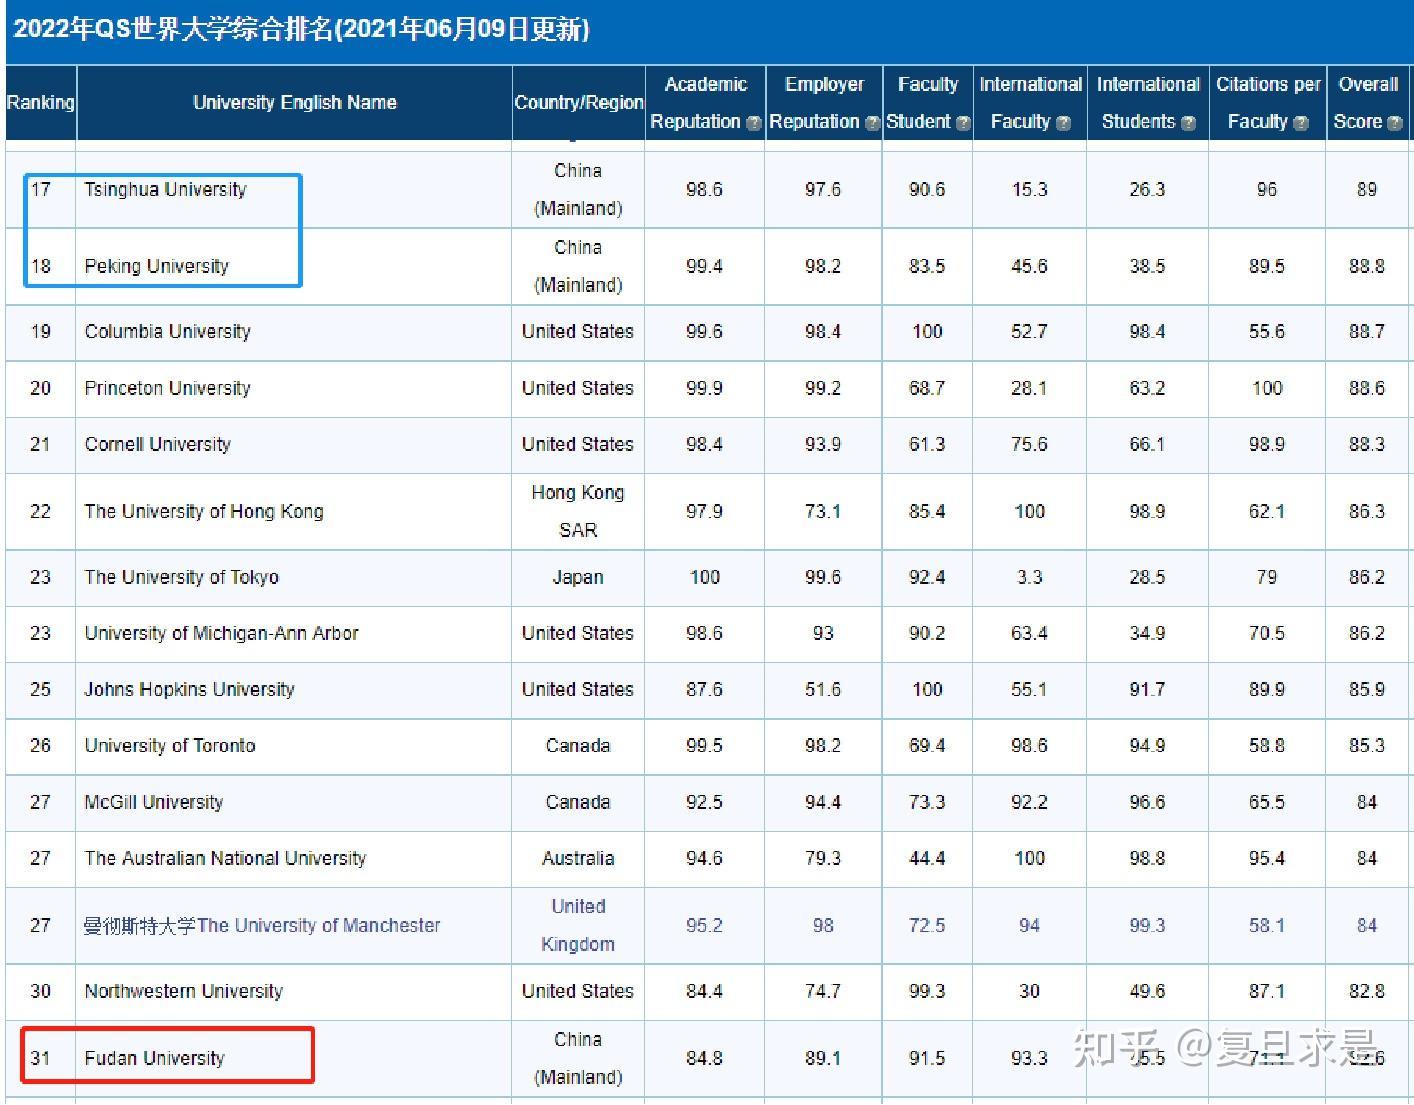Open the Academic Reputation help icon
The width and height of the screenshot is (1414, 1105).
pos(753,123)
